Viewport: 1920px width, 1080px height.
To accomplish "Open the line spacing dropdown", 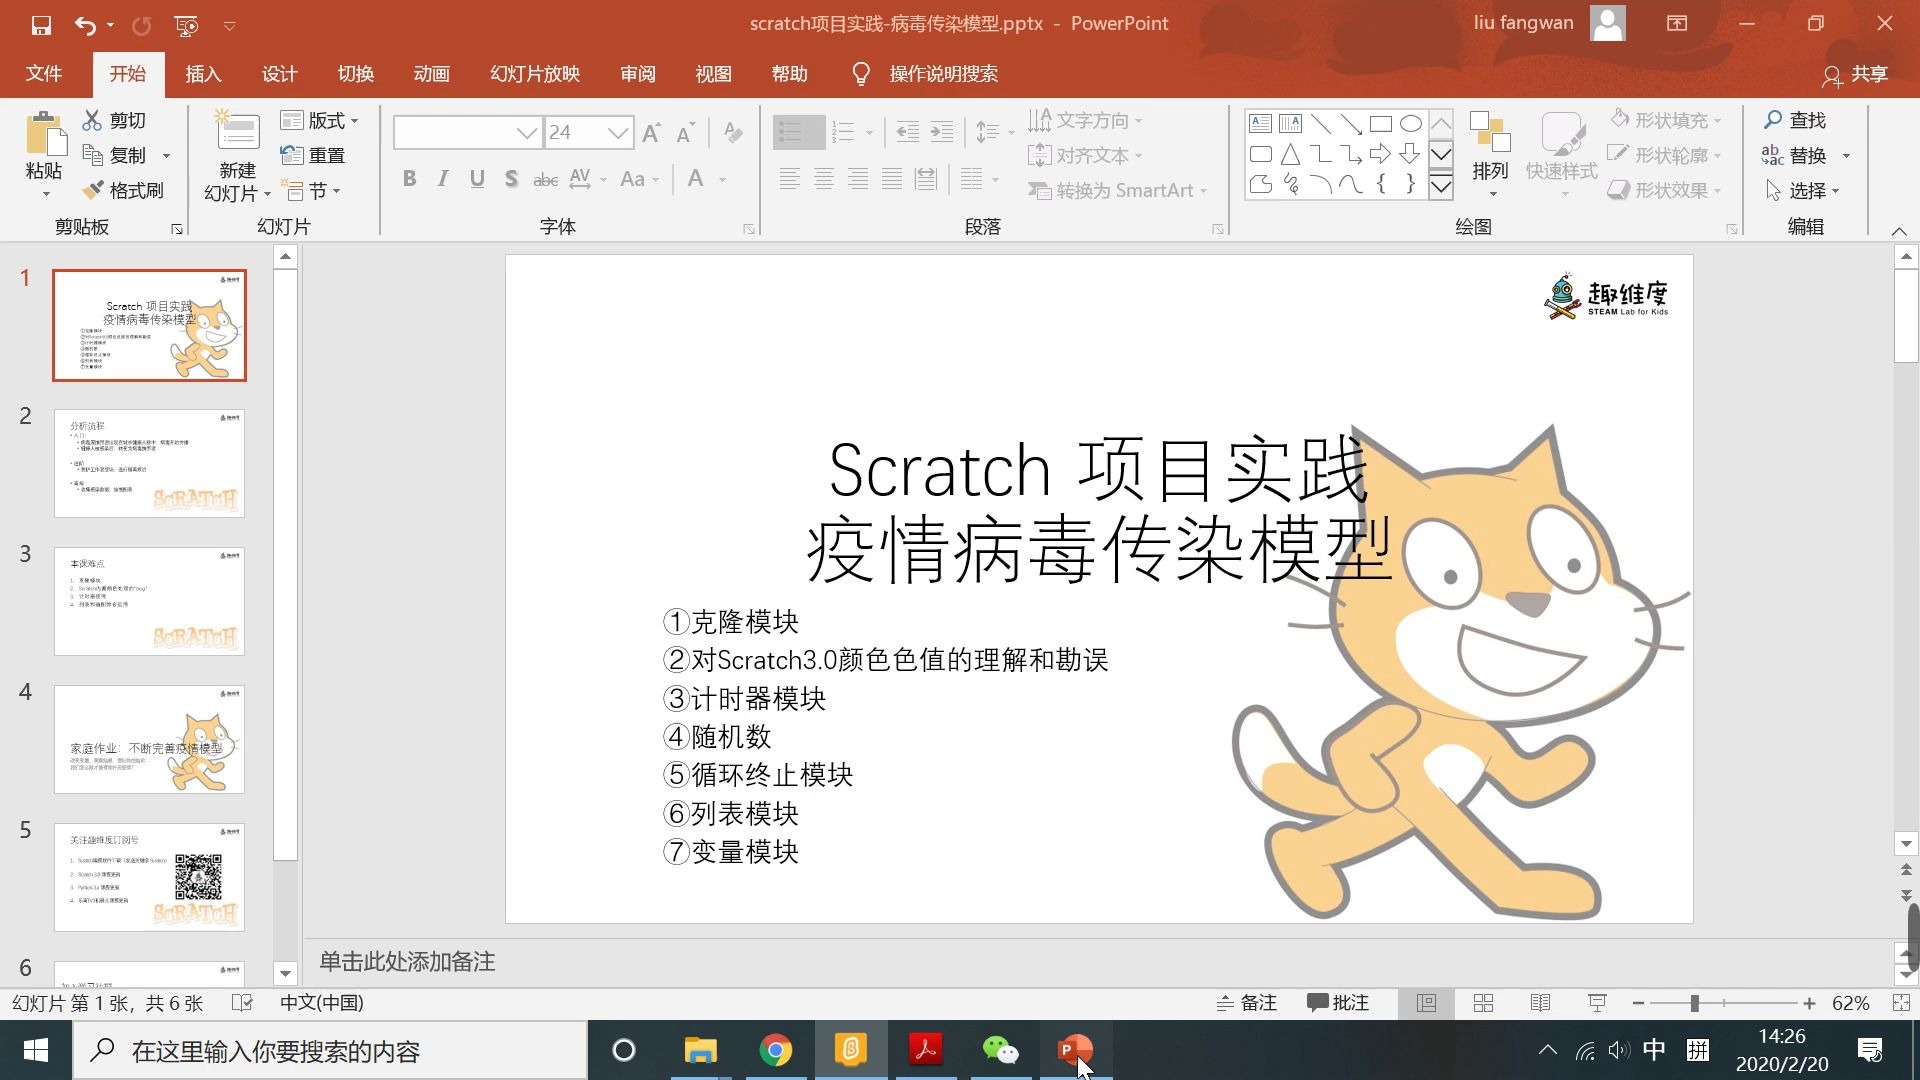I will coord(994,131).
